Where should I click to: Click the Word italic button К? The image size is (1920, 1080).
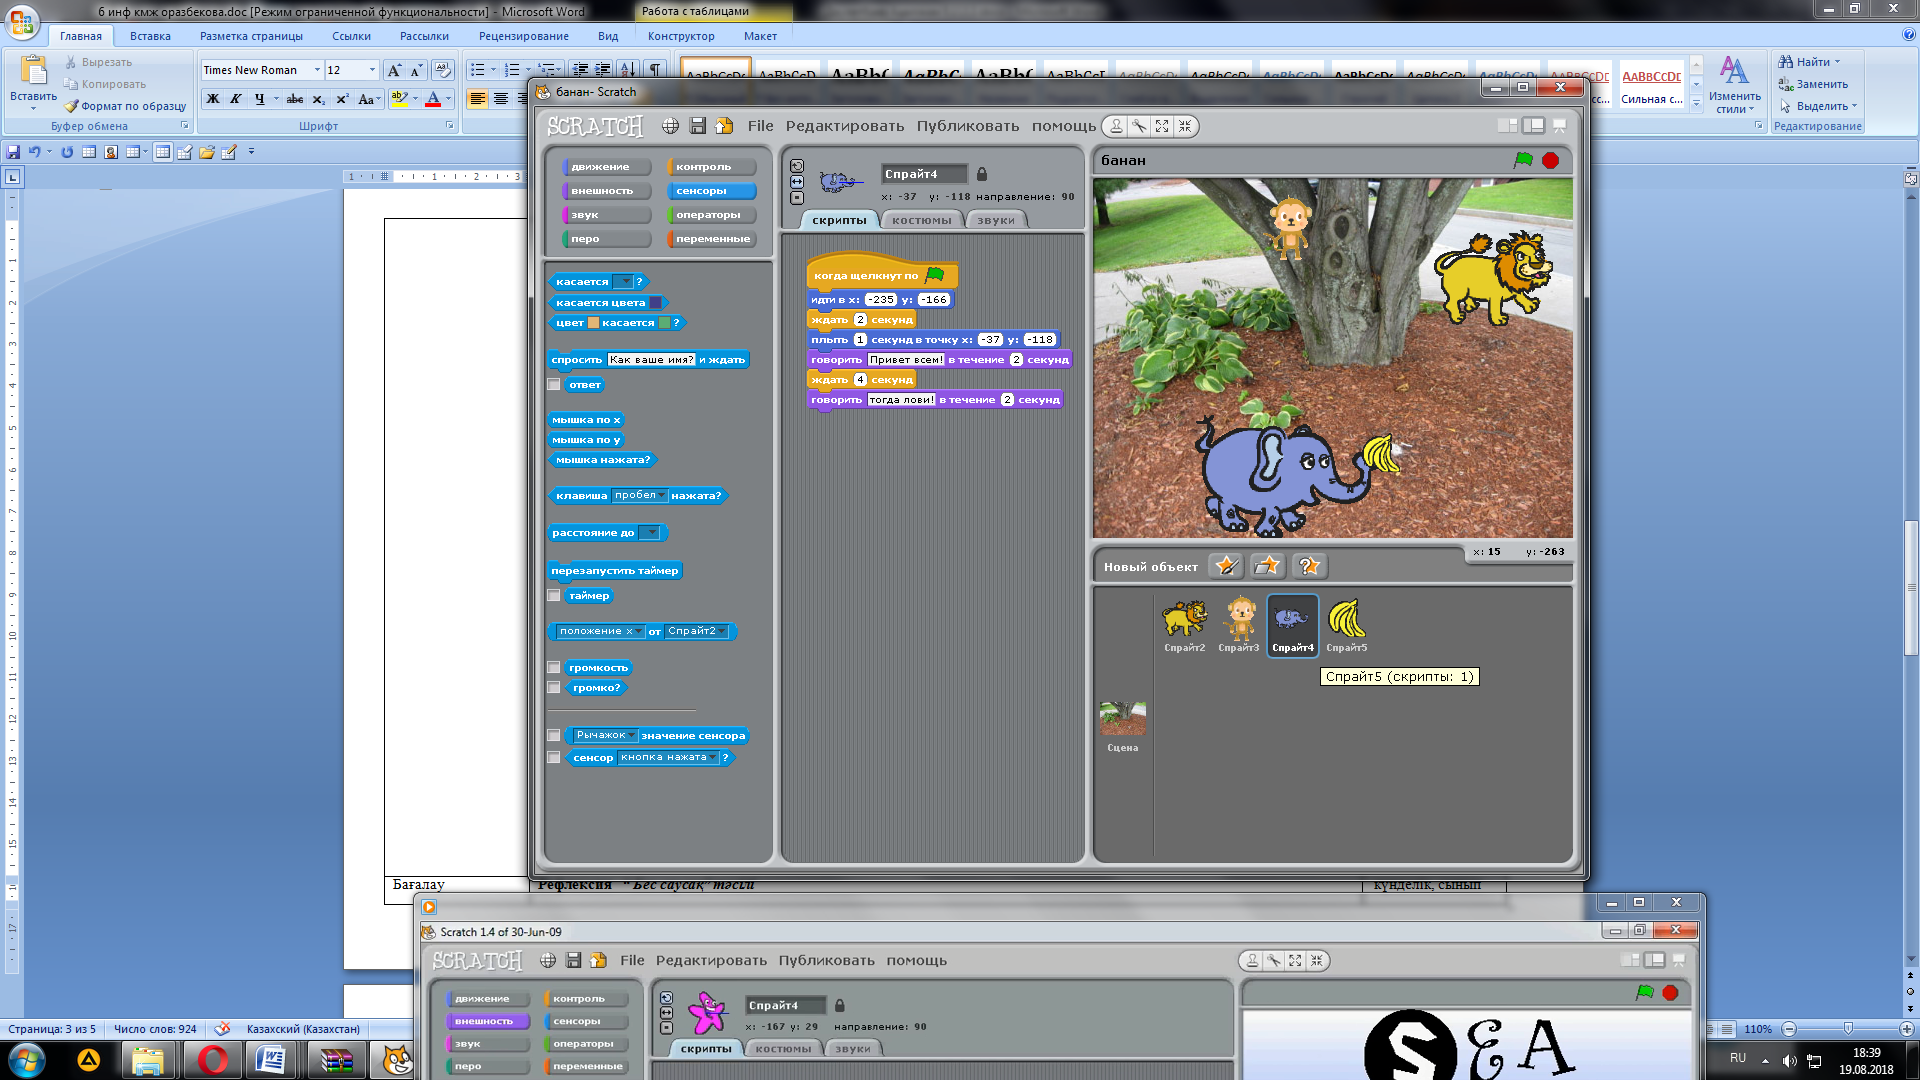[235, 99]
